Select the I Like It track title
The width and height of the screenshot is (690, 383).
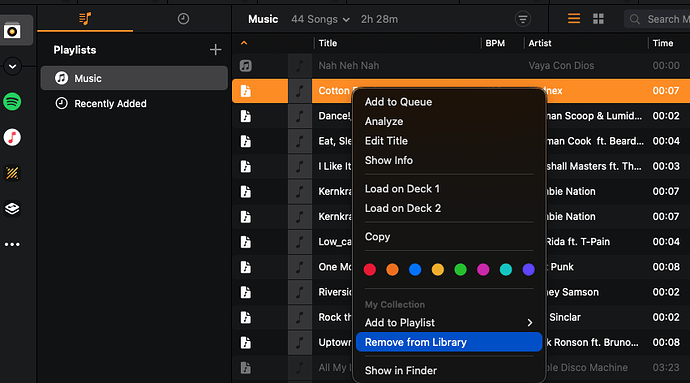tap(335, 166)
